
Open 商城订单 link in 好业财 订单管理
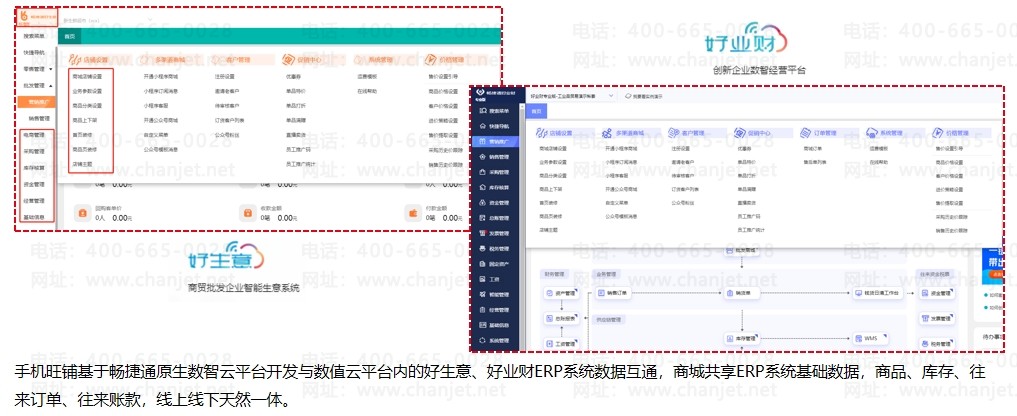pos(813,149)
